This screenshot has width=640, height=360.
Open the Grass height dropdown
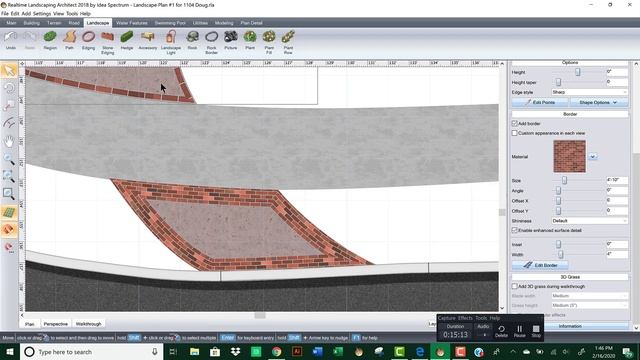pos(589,305)
